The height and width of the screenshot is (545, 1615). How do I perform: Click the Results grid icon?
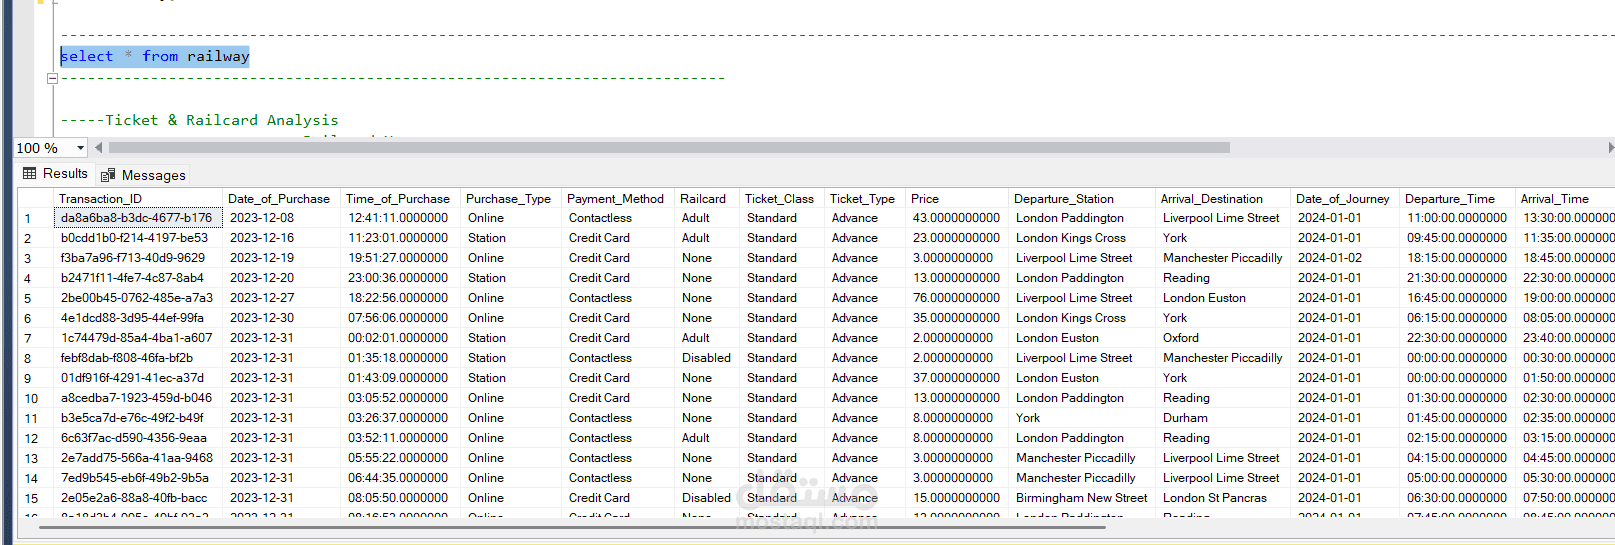pos(30,174)
